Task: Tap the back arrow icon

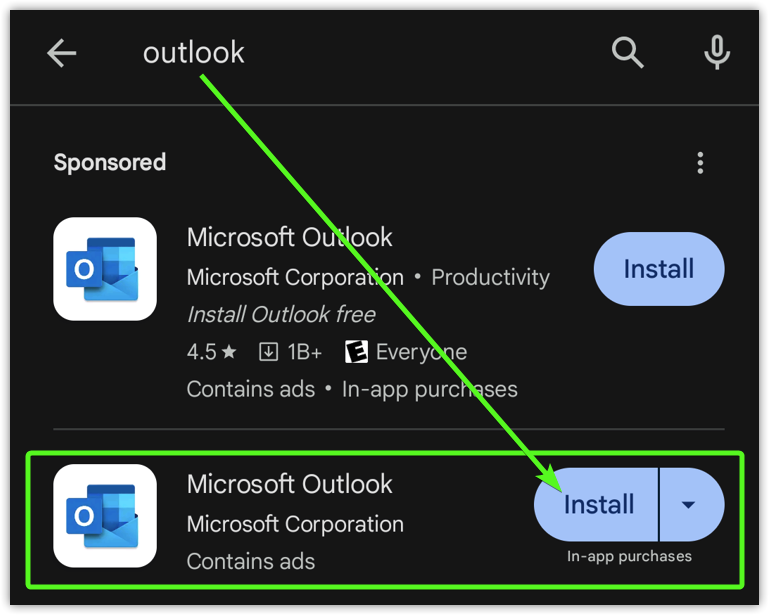Action: [62, 52]
